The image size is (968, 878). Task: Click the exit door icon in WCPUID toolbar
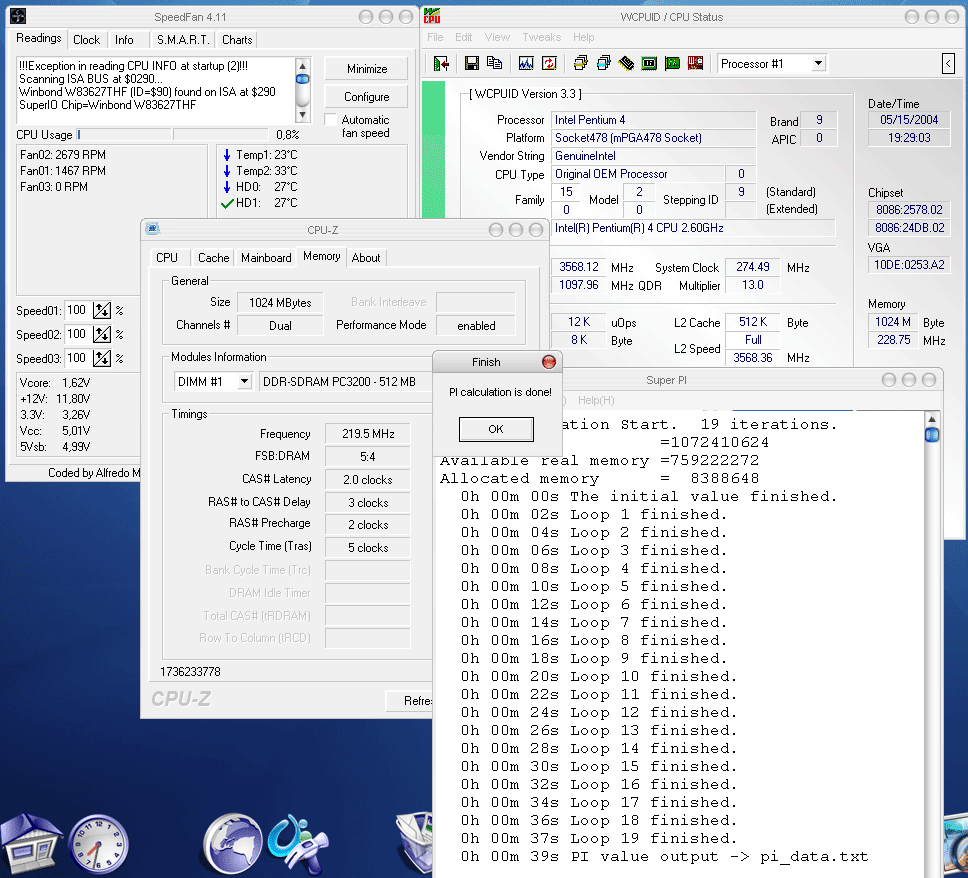(x=441, y=64)
